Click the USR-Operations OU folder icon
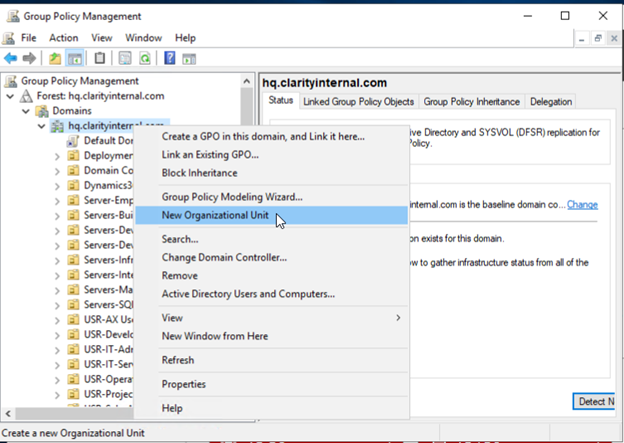Image resolution: width=624 pixels, height=443 pixels. coord(73,379)
